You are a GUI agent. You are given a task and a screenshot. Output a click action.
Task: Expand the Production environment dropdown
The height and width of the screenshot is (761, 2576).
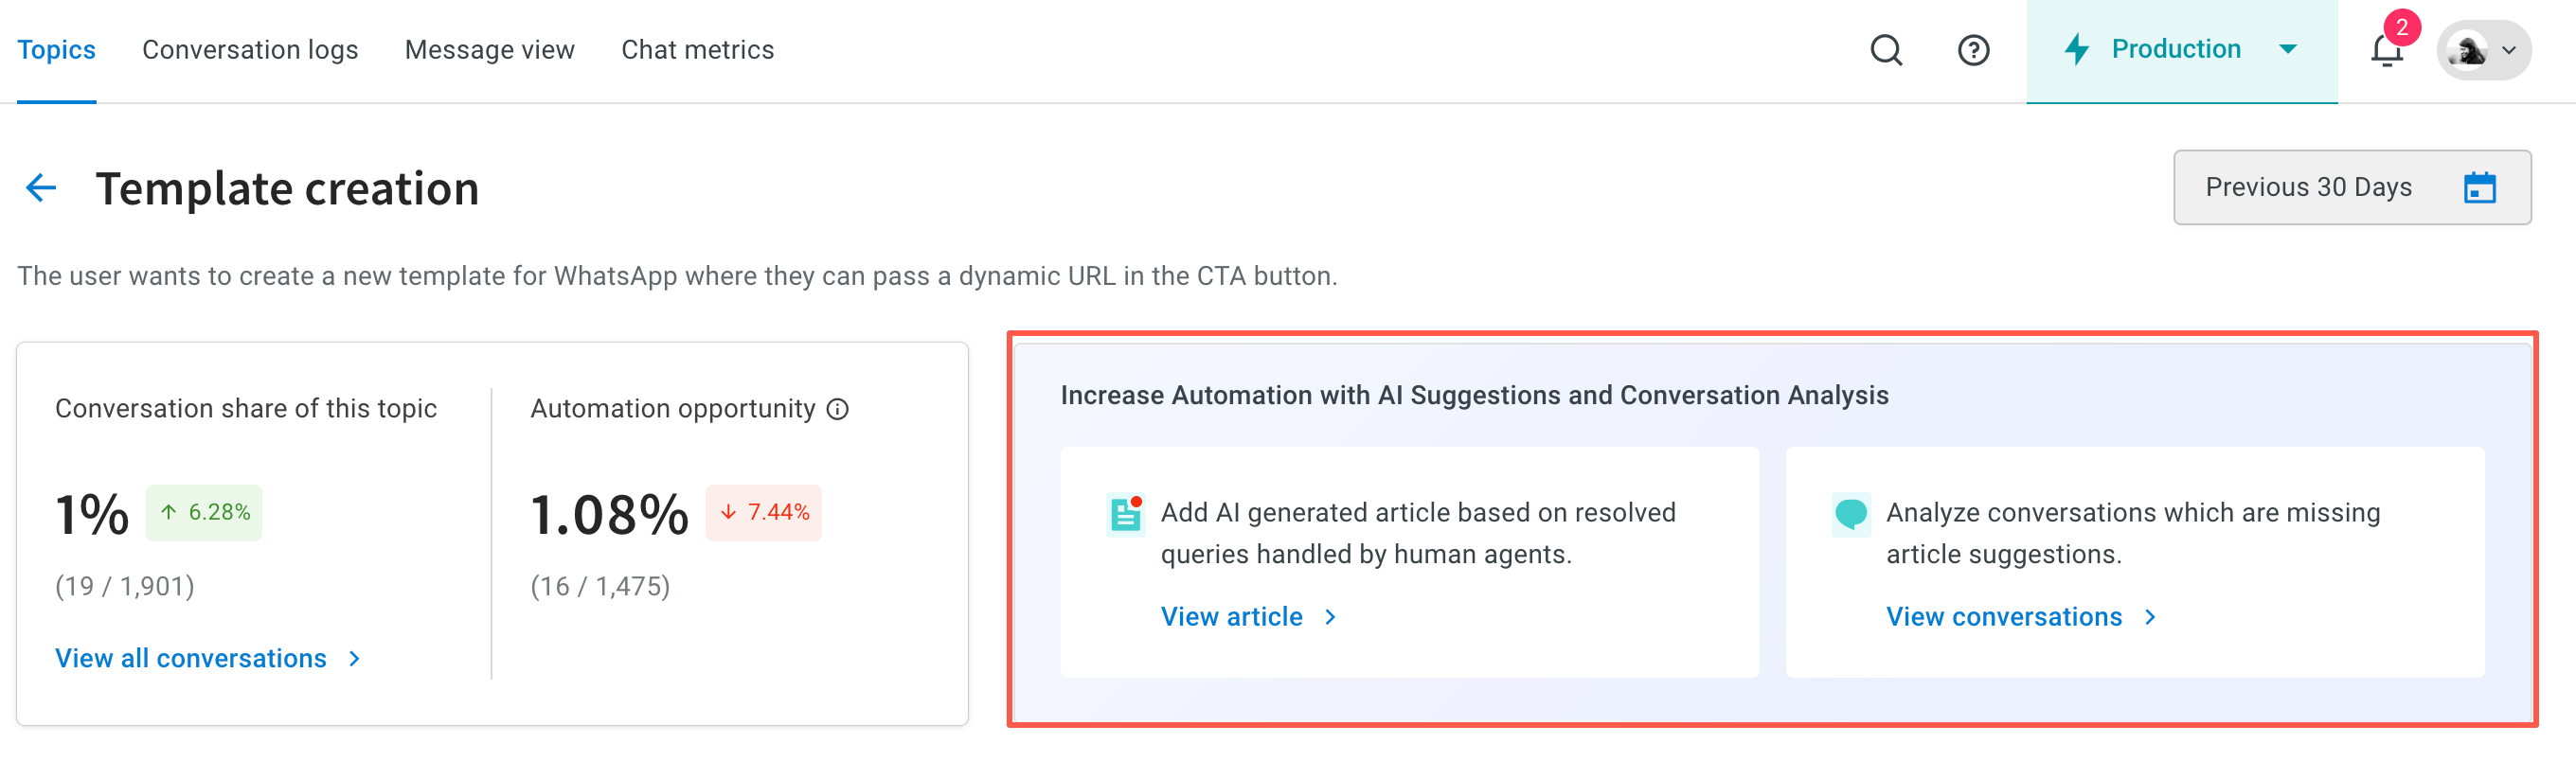[x=2287, y=49]
